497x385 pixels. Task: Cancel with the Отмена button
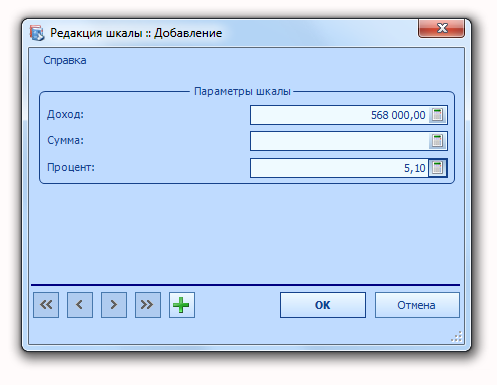point(417,305)
